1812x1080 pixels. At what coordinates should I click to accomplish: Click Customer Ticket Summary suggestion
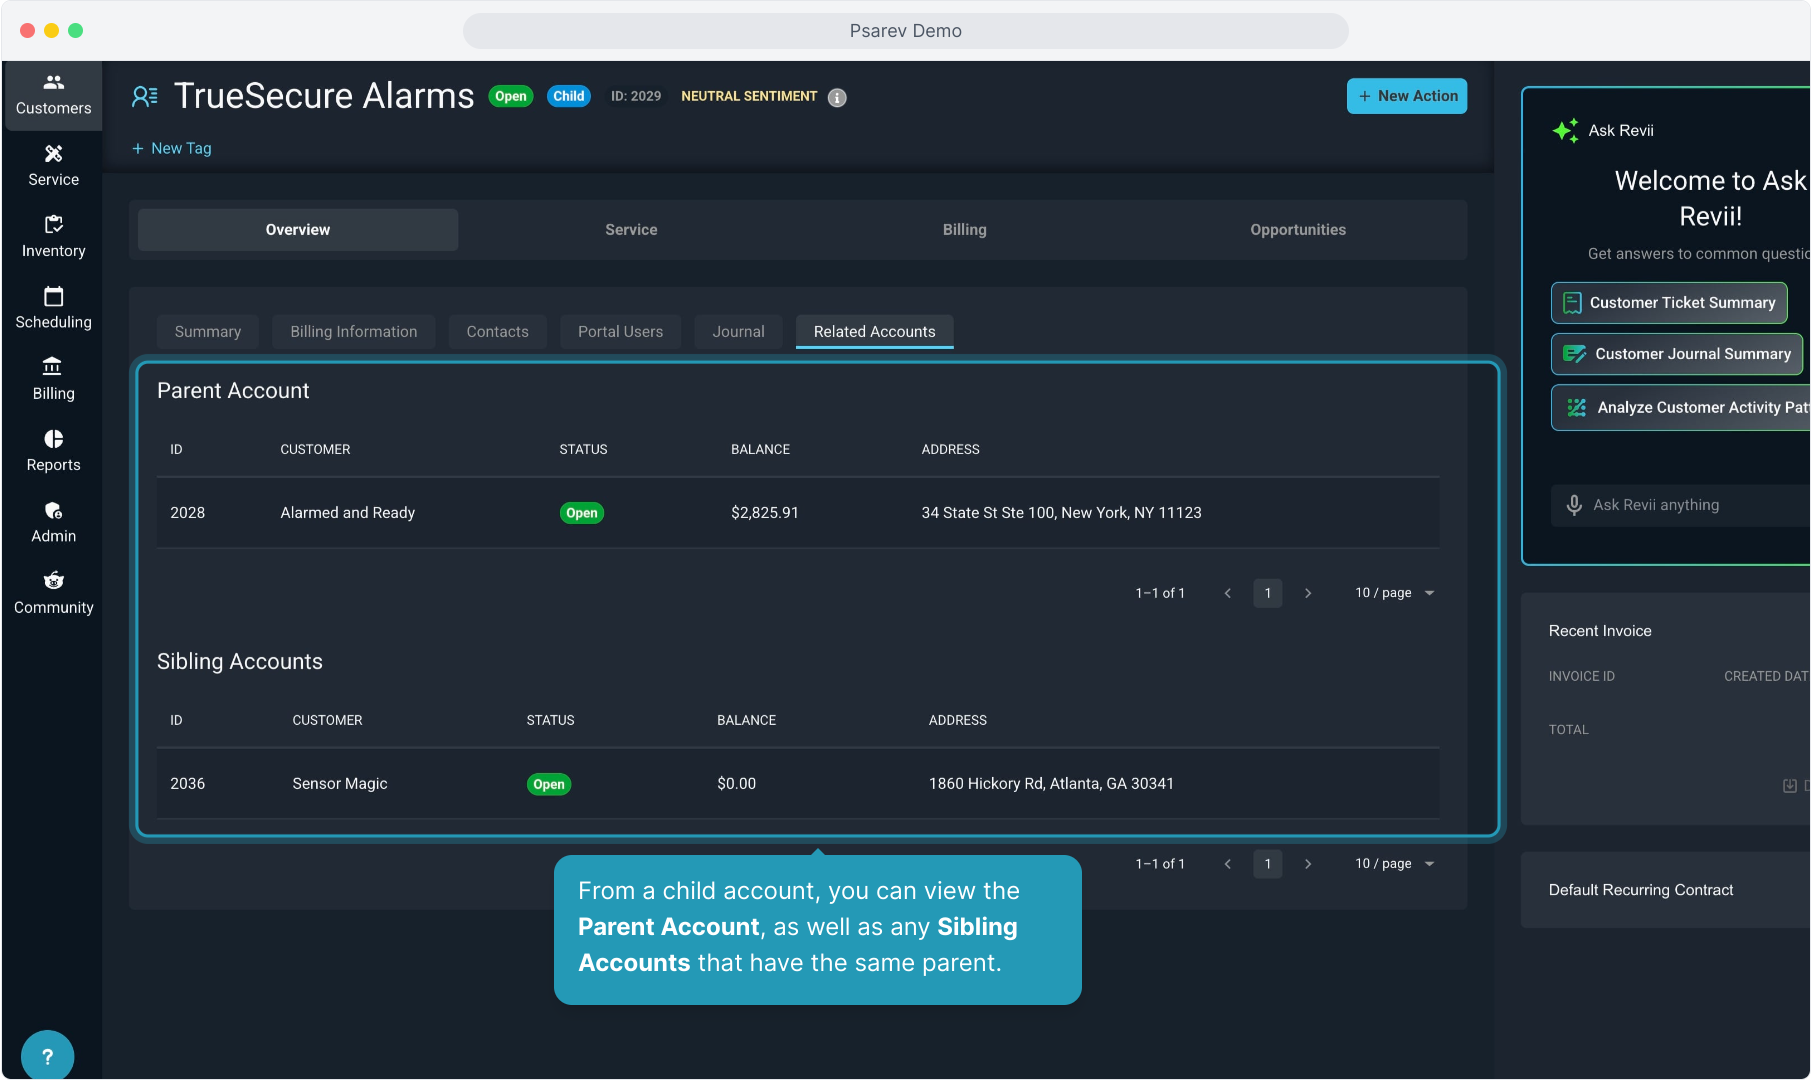coord(1668,303)
